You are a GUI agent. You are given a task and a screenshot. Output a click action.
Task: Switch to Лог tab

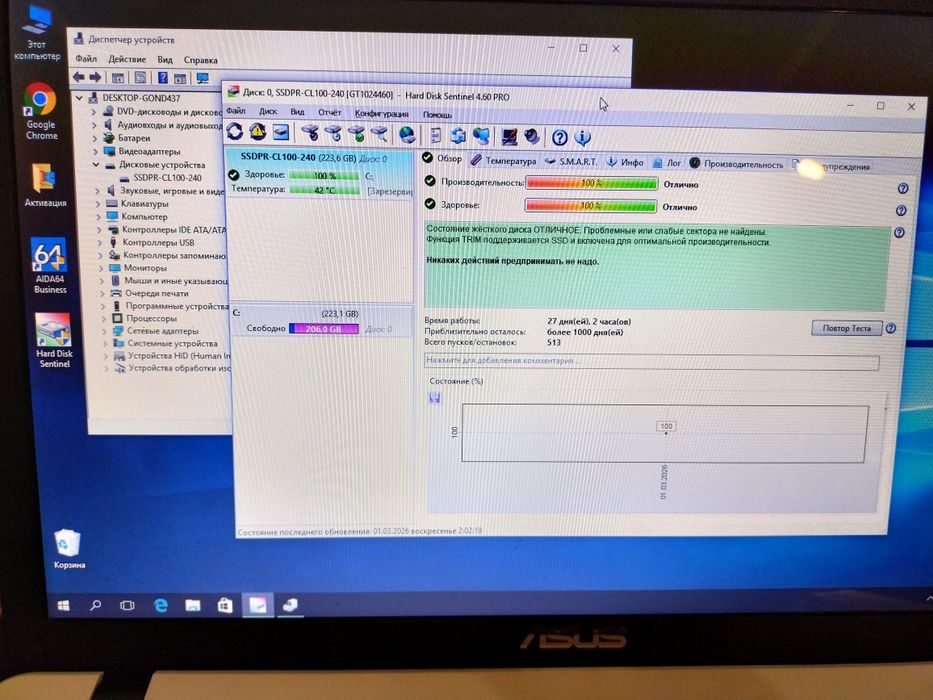(x=666, y=163)
